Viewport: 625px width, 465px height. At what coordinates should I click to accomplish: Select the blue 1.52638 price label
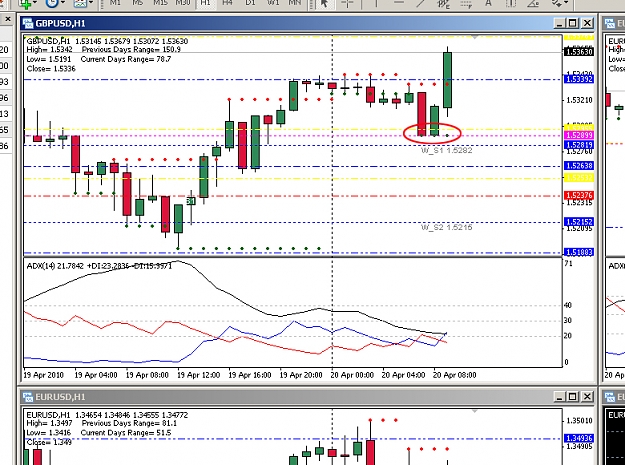click(x=579, y=165)
